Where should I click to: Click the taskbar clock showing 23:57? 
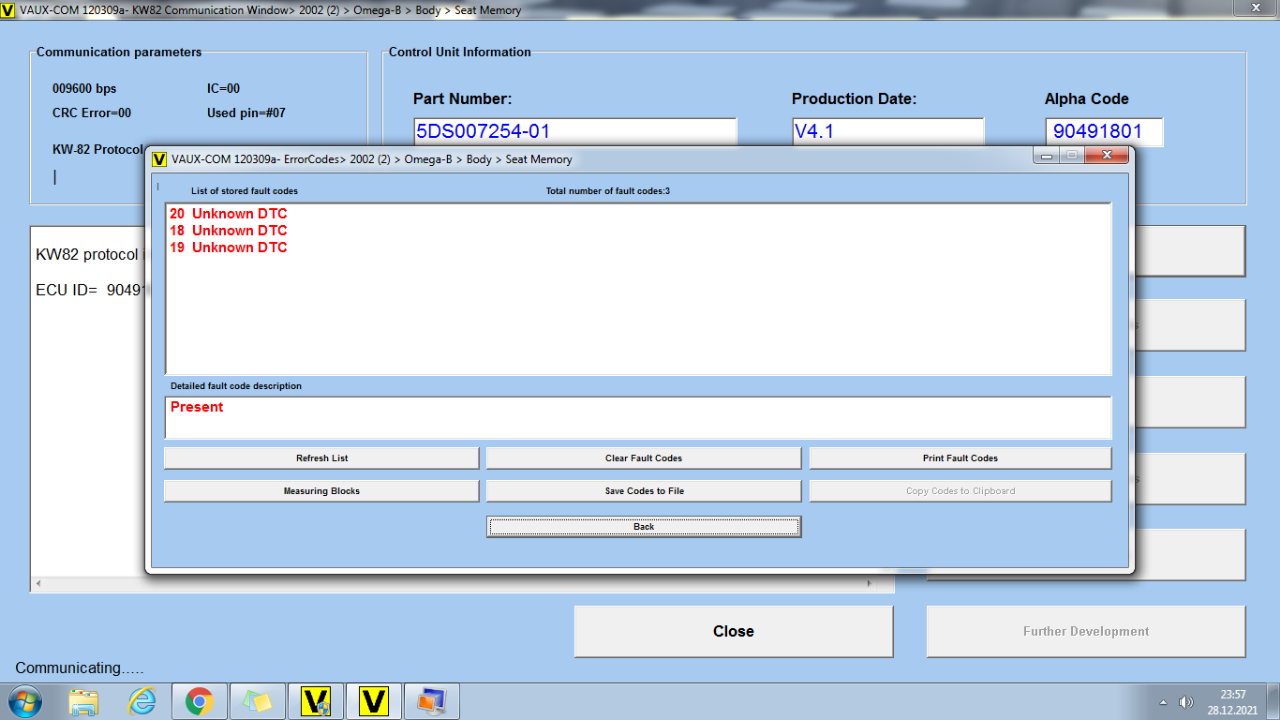(x=1232, y=702)
